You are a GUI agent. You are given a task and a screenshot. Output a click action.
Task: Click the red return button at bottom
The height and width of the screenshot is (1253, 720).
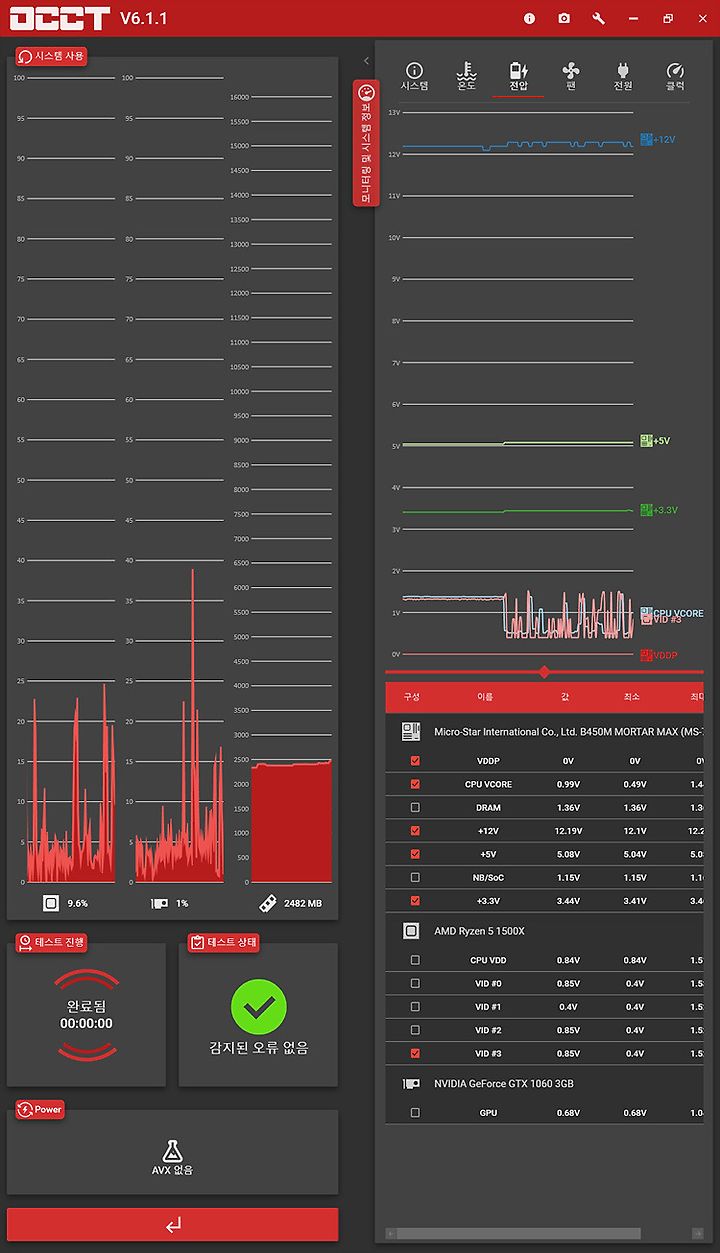click(172, 1225)
